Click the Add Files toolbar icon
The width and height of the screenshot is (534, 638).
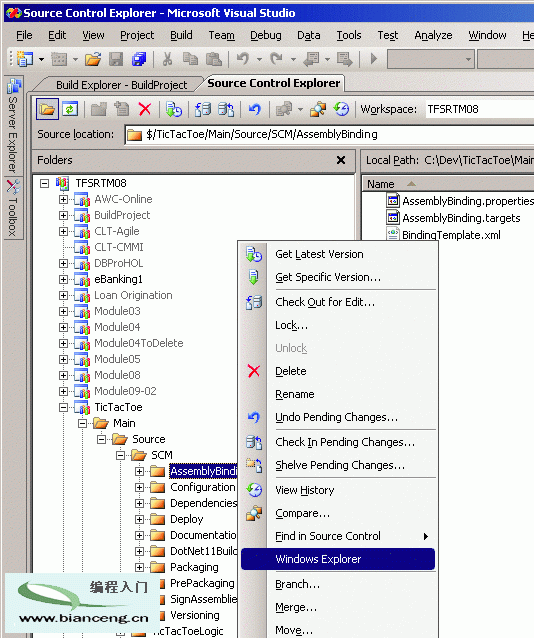click(121, 109)
